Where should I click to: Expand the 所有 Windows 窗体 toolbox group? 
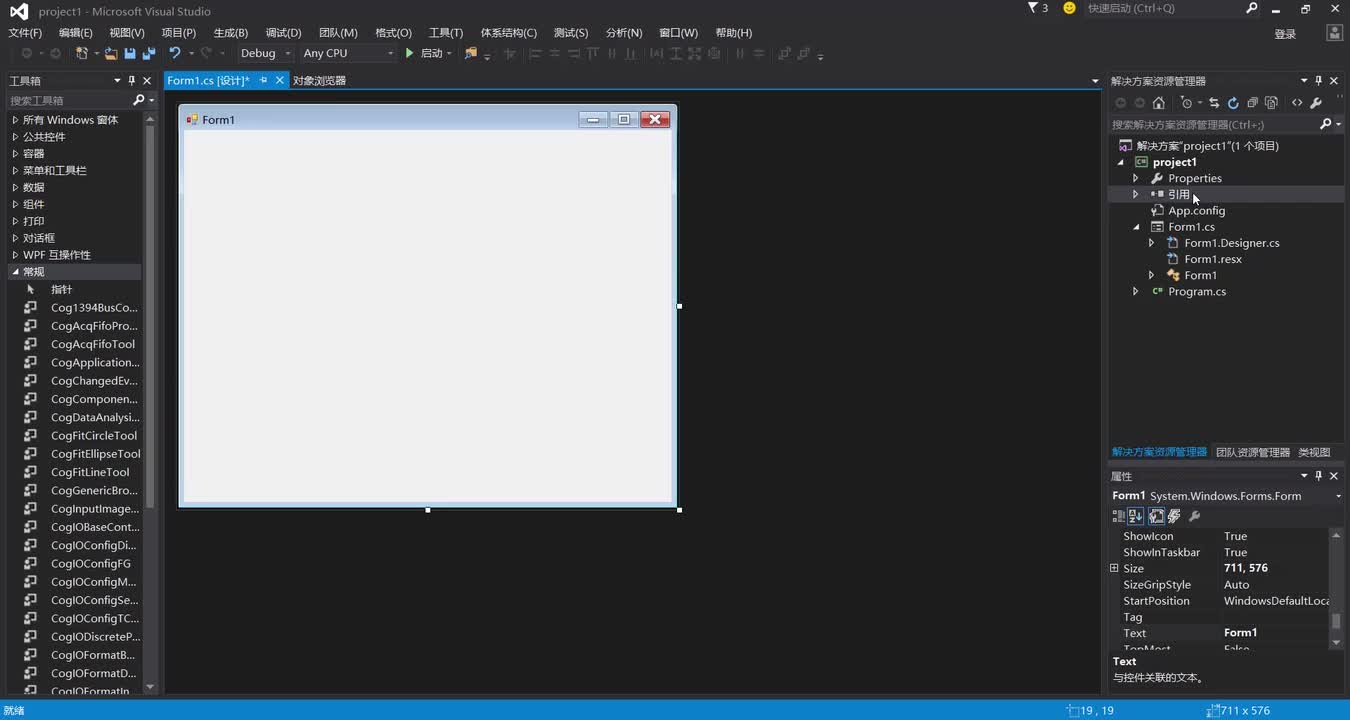[x=15, y=120]
